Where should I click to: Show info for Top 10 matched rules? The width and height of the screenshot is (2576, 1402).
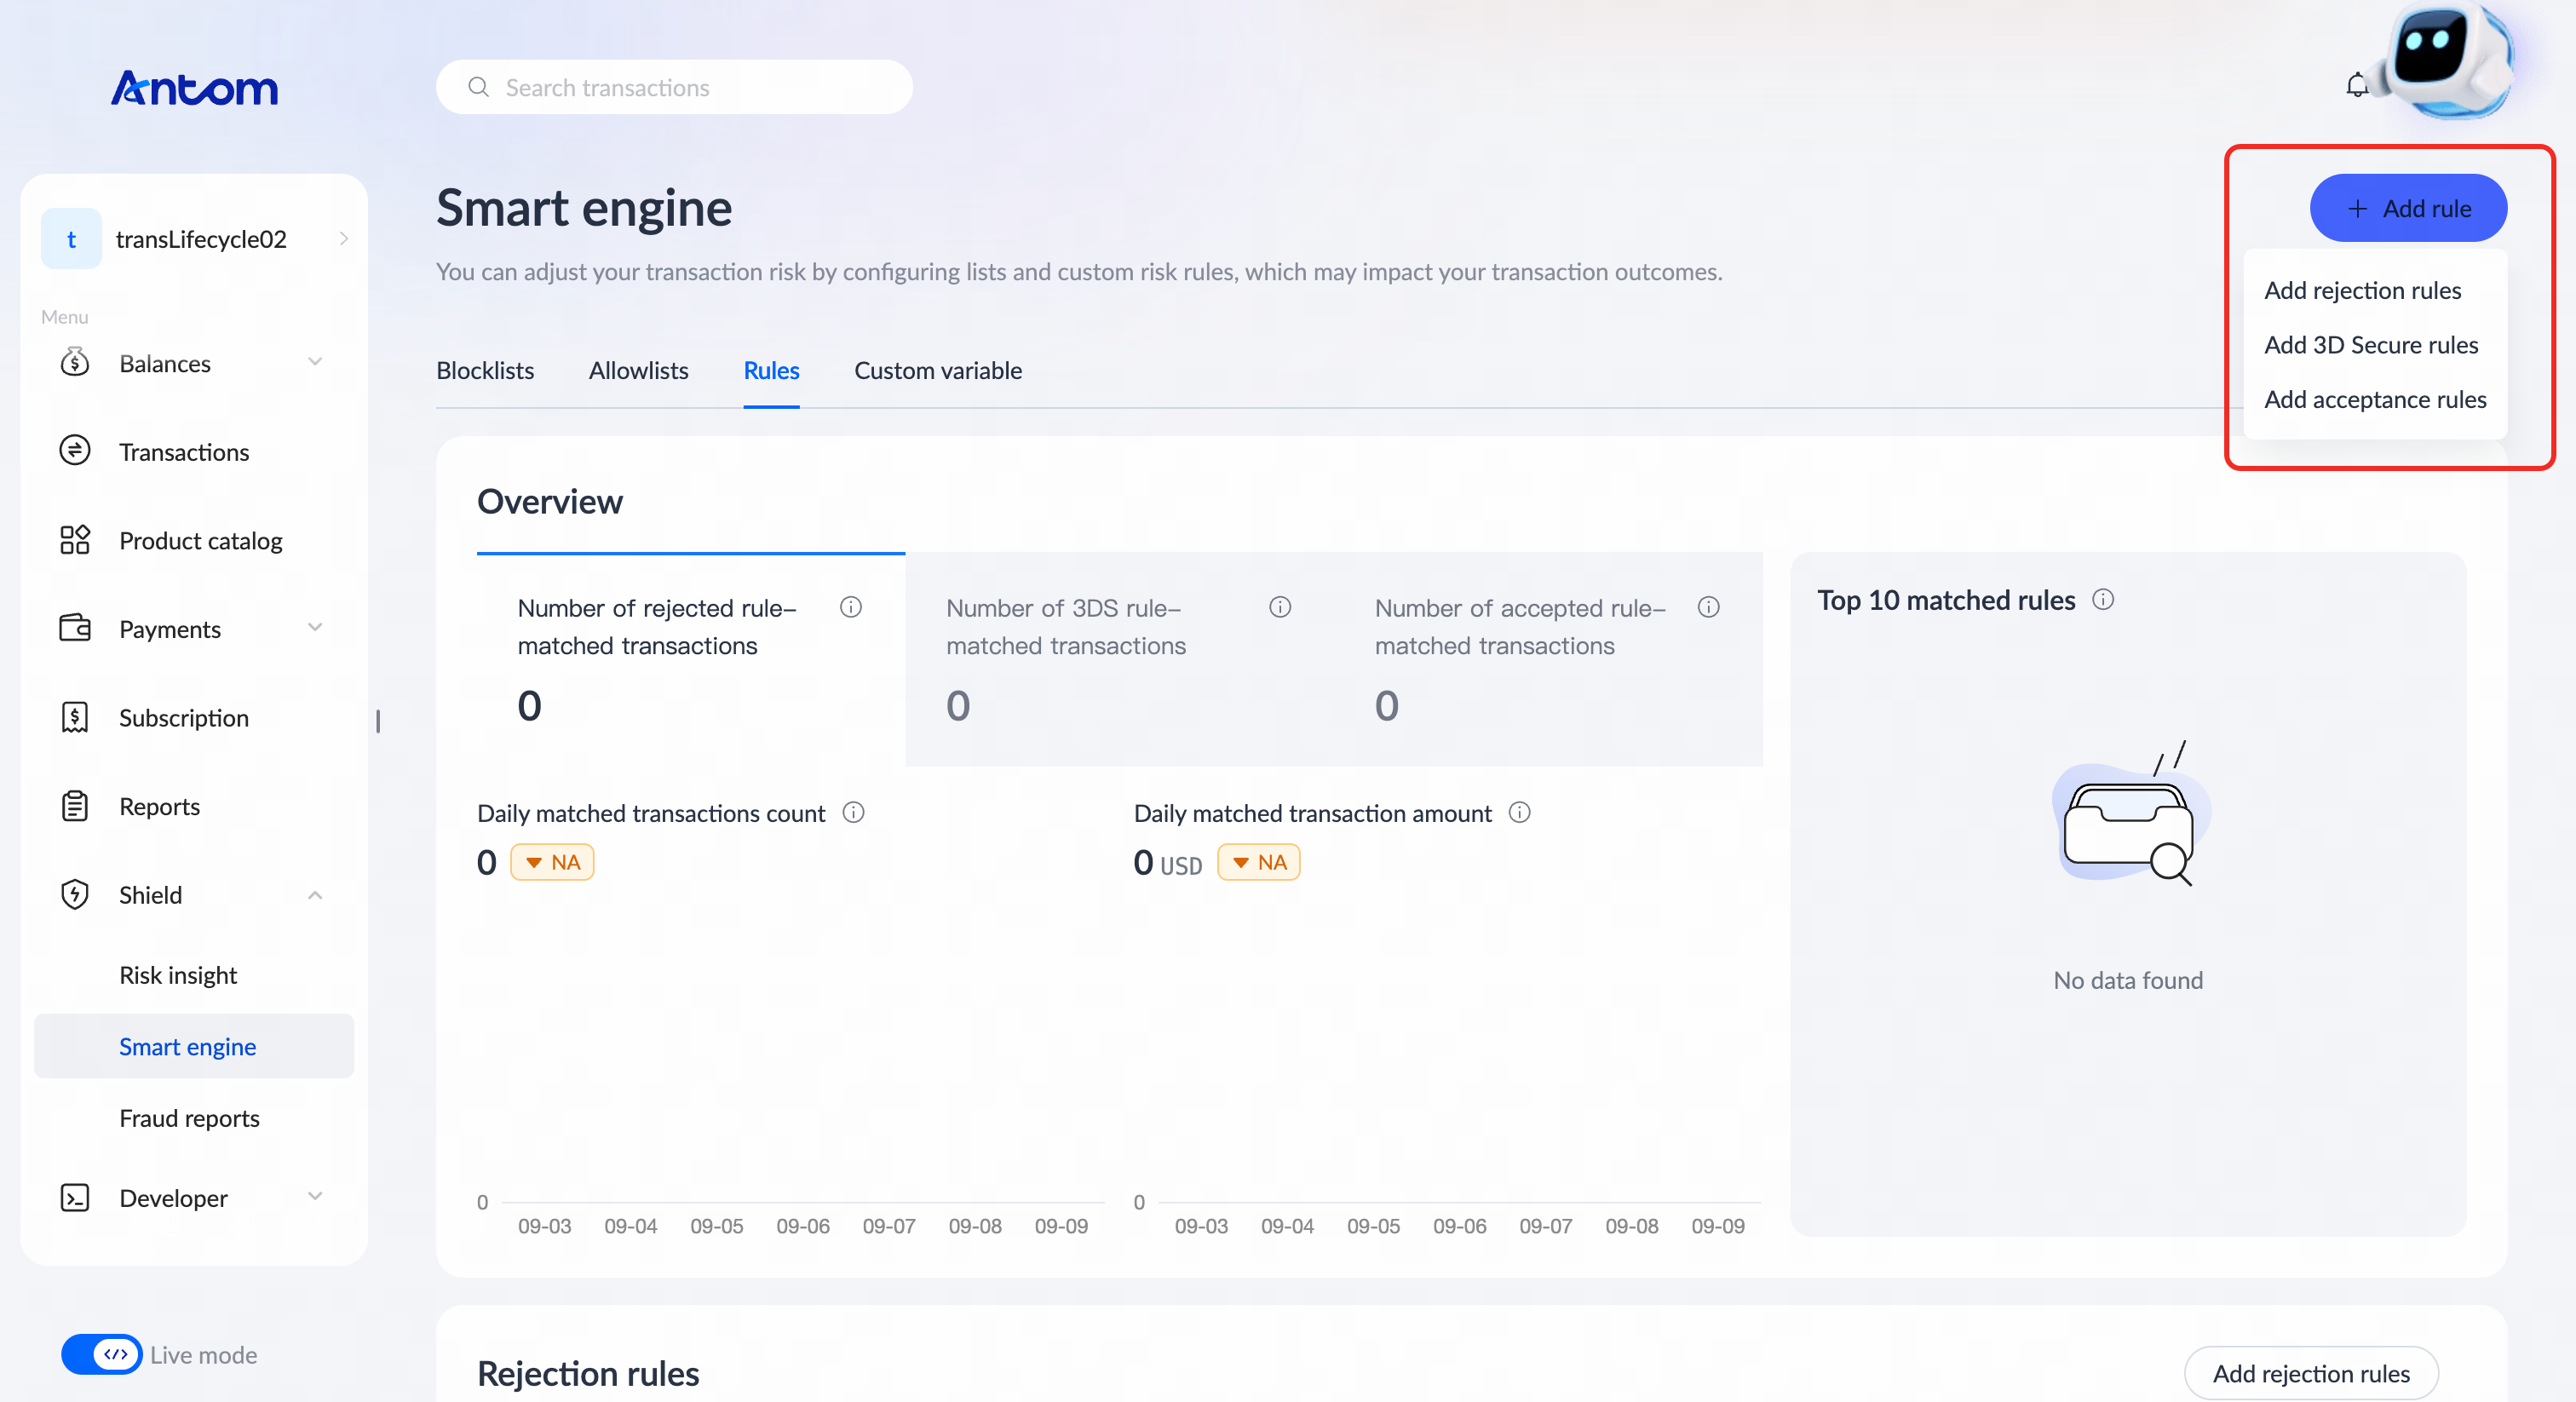pos(2103,599)
